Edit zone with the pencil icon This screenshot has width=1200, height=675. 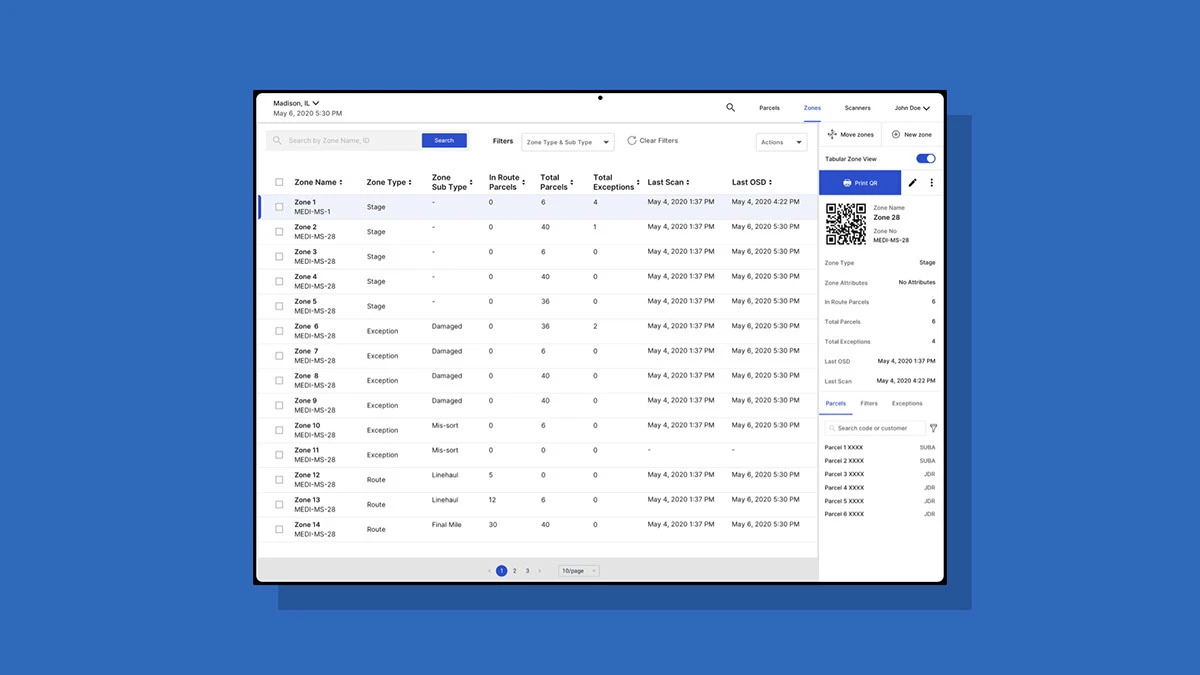coord(912,183)
